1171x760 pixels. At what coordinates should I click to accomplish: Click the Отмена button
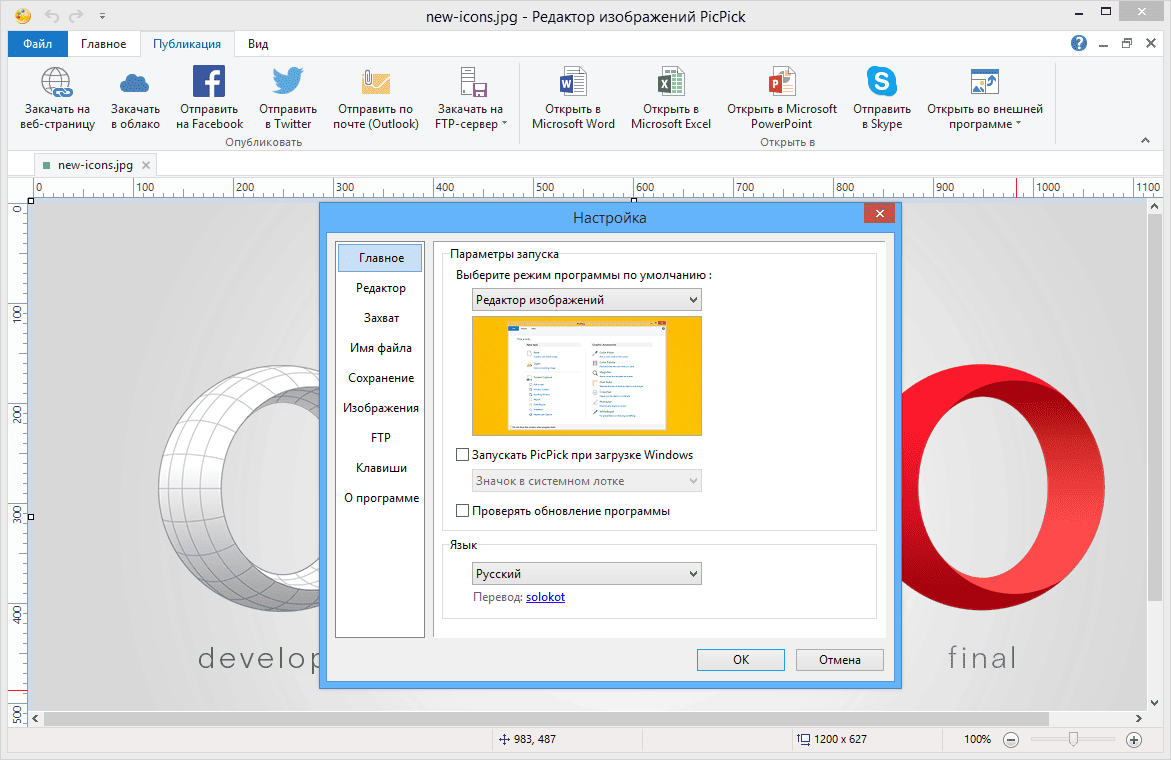839,660
